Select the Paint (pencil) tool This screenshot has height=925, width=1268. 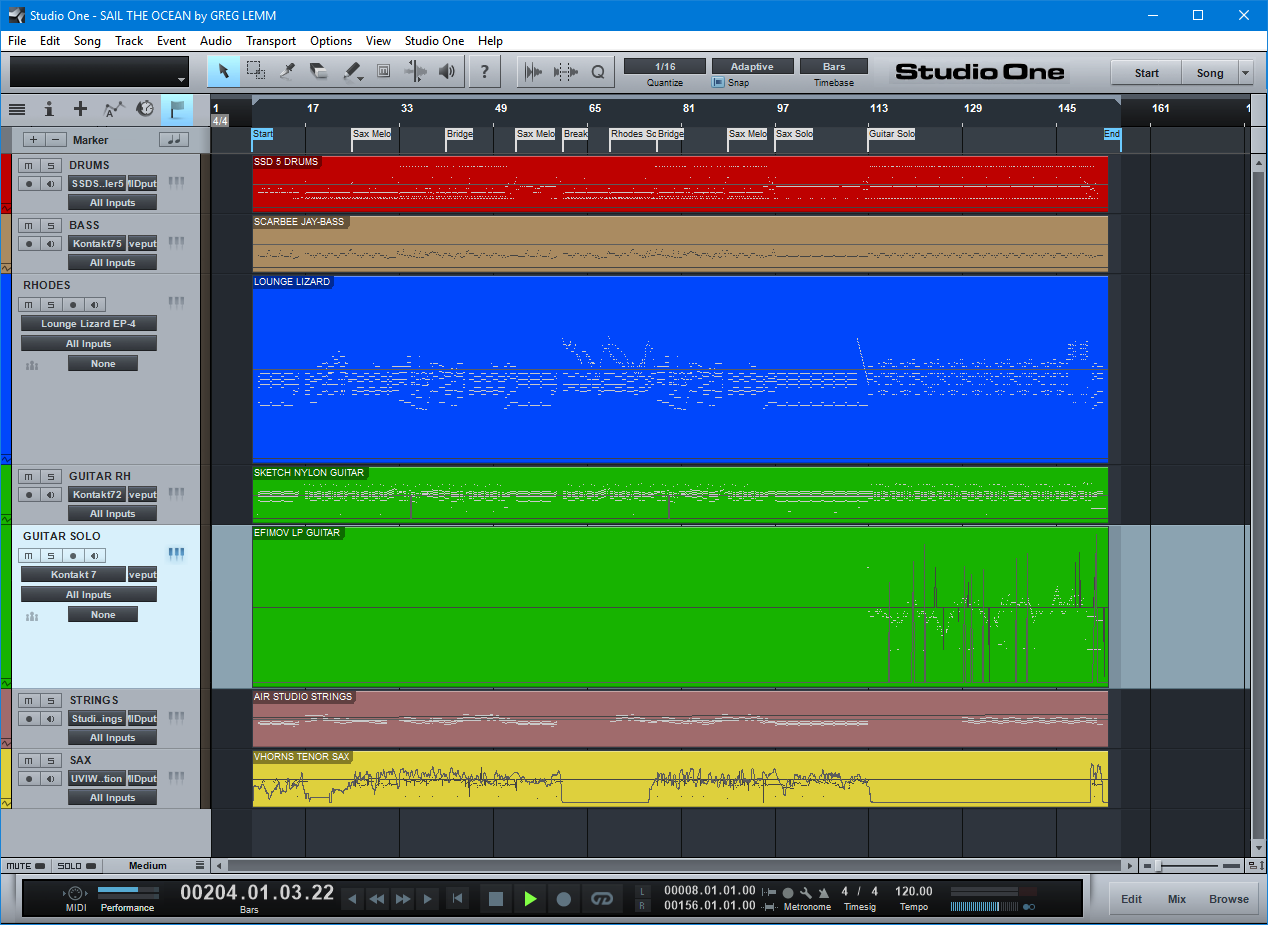[x=352, y=71]
